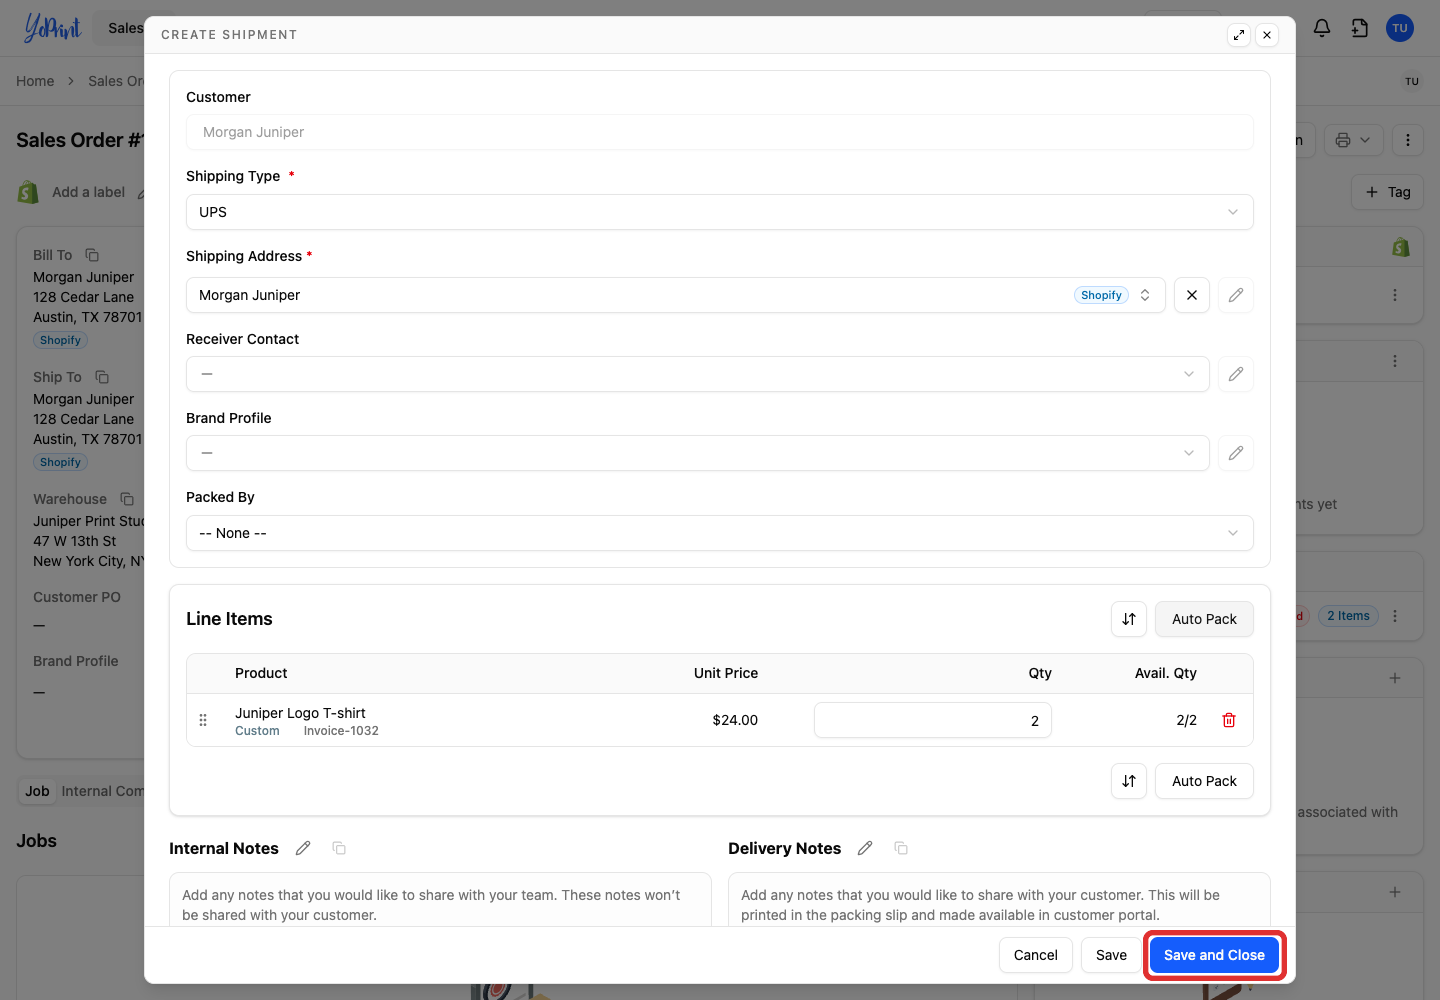Open the notifications bell
Viewport: 1440px width, 1000px height.
(x=1322, y=28)
